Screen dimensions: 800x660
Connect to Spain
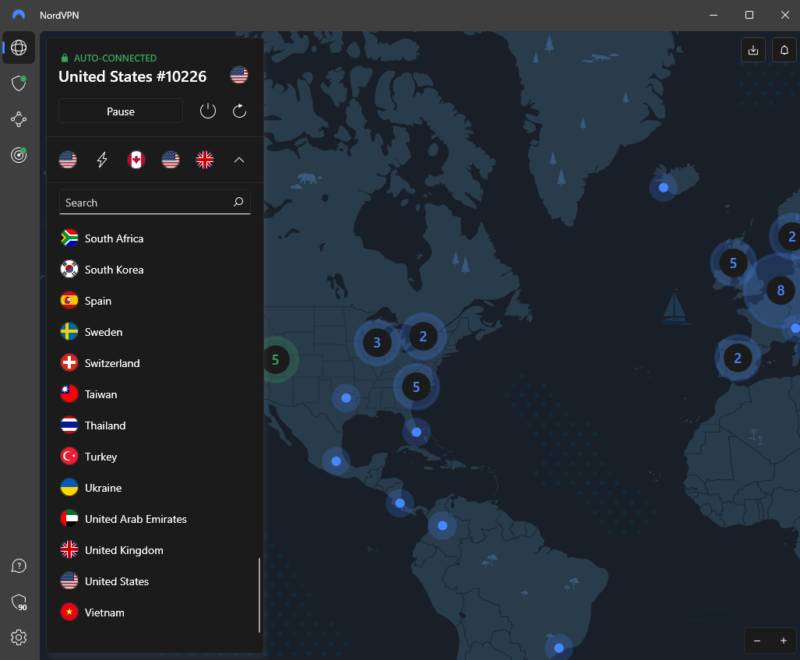click(155, 300)
